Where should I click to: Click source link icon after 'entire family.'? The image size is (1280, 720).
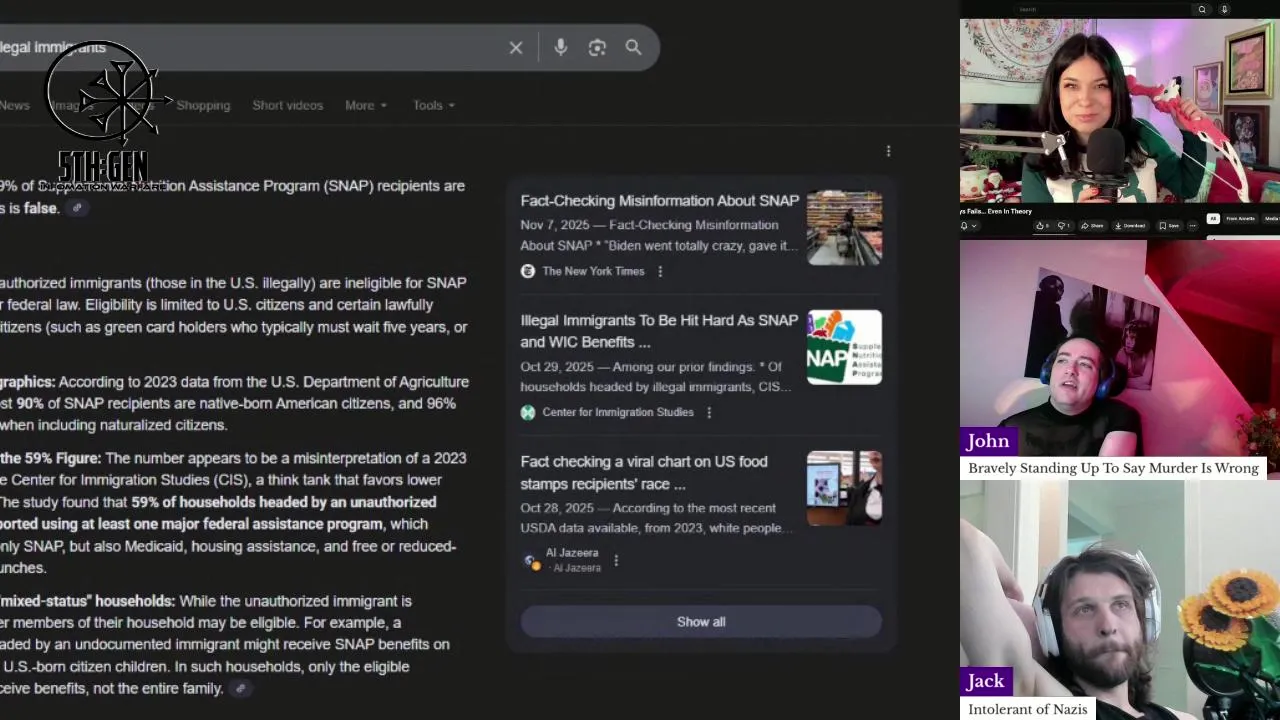pos(240,688)
